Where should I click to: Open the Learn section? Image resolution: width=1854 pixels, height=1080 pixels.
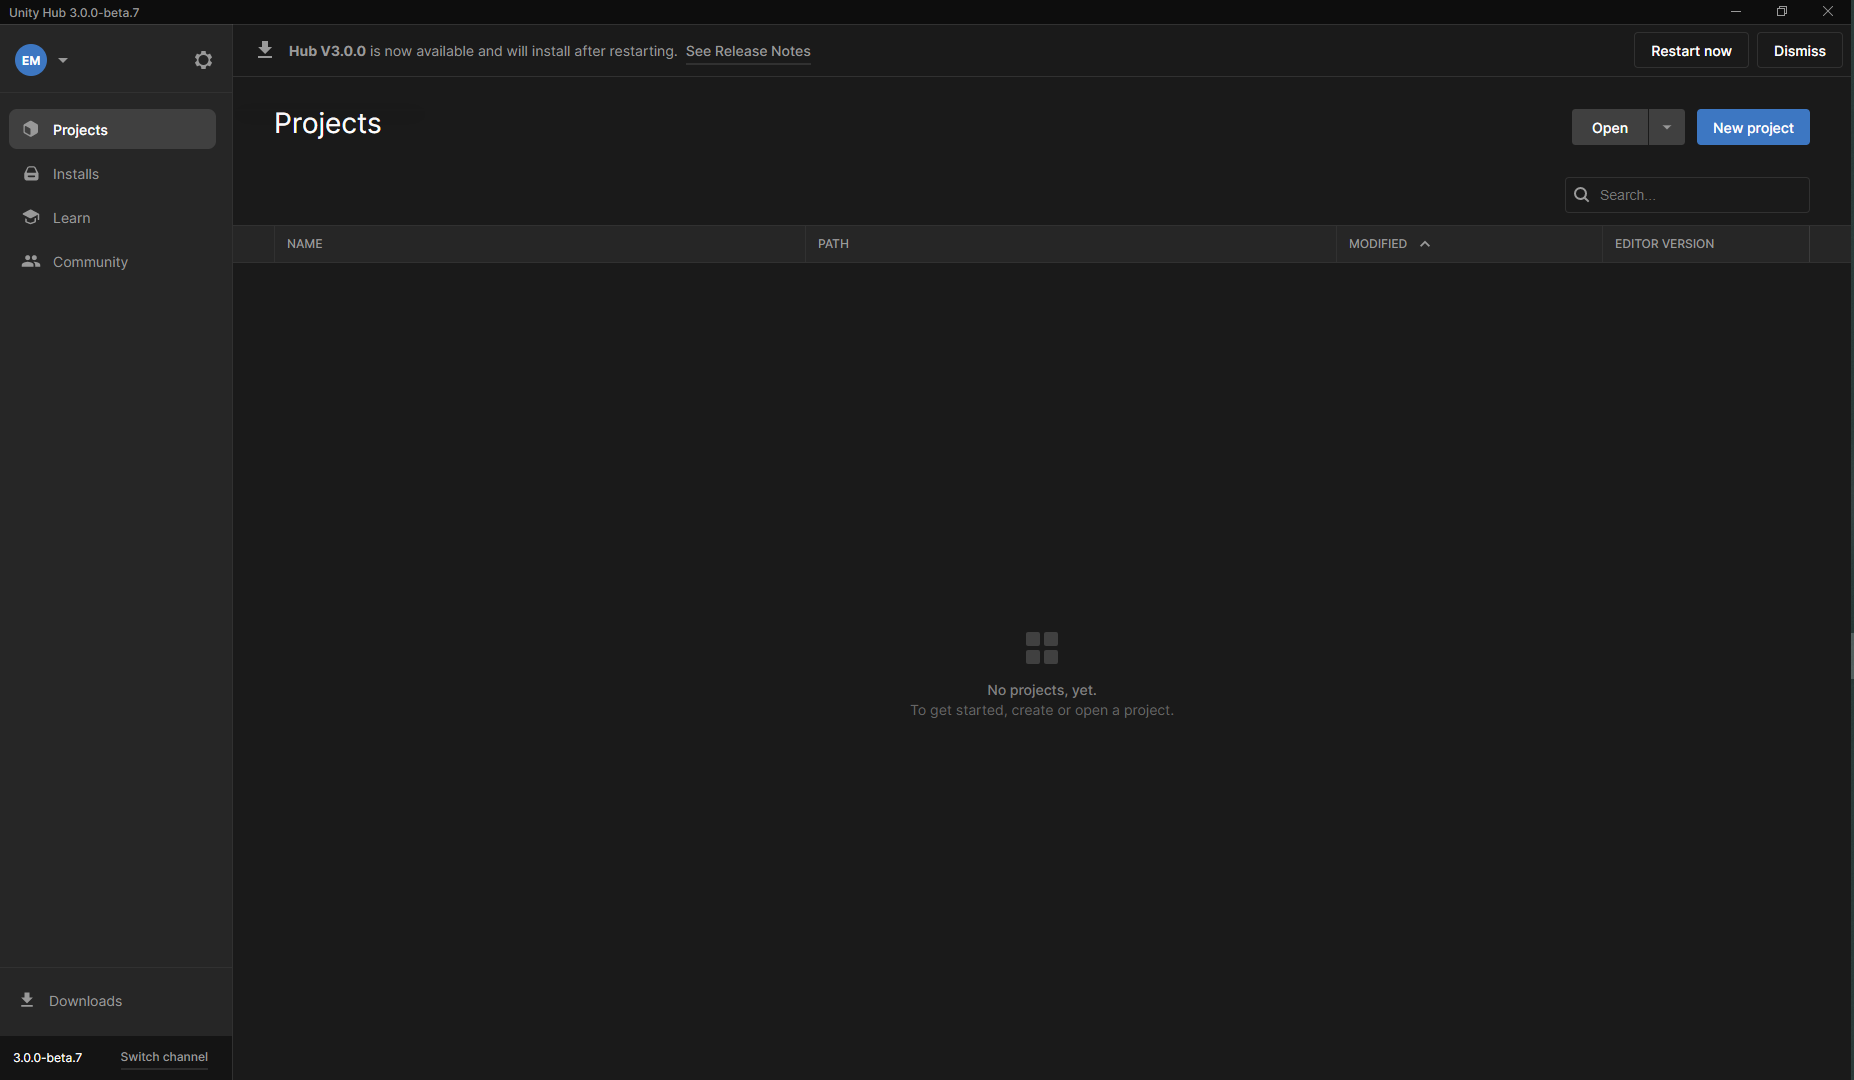pyautogui.click(x=112, y=217)
